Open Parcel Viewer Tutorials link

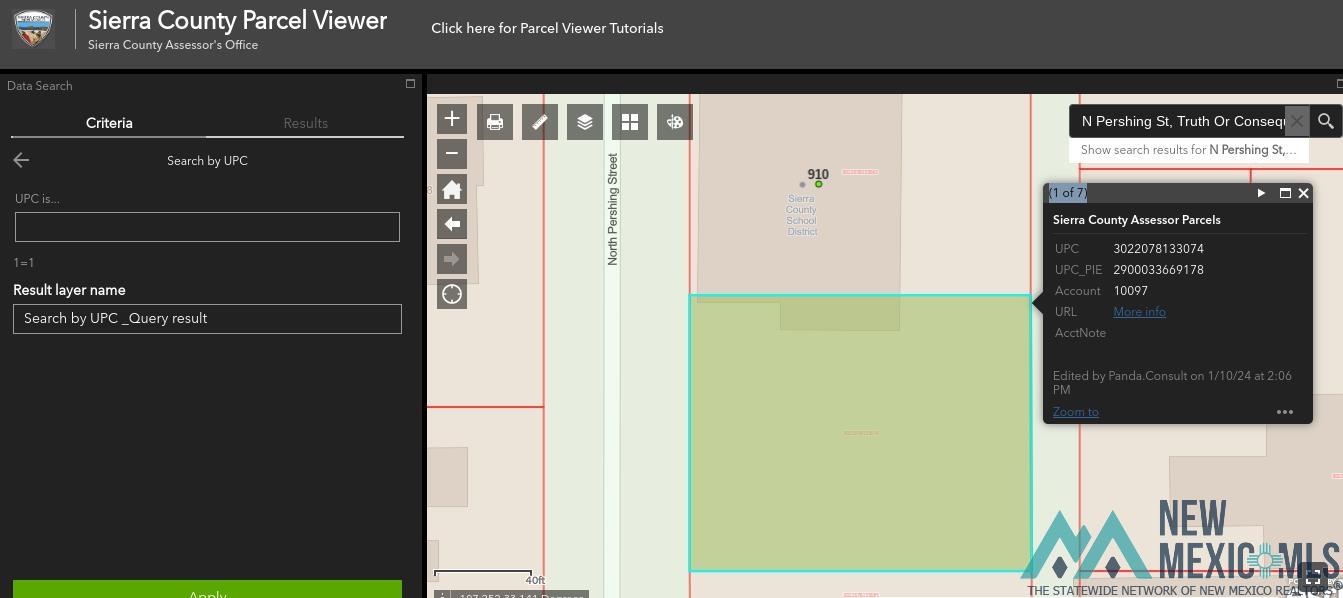(547, 28)
